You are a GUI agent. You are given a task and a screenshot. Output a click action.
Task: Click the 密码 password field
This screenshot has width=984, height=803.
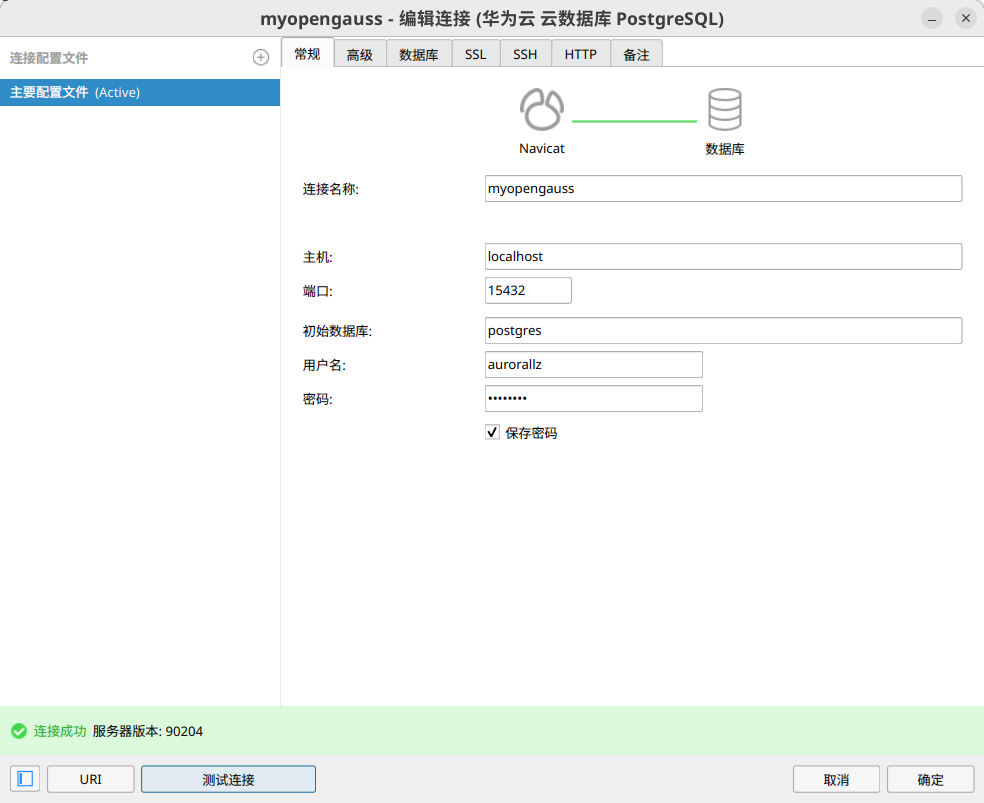coord(593,398)
